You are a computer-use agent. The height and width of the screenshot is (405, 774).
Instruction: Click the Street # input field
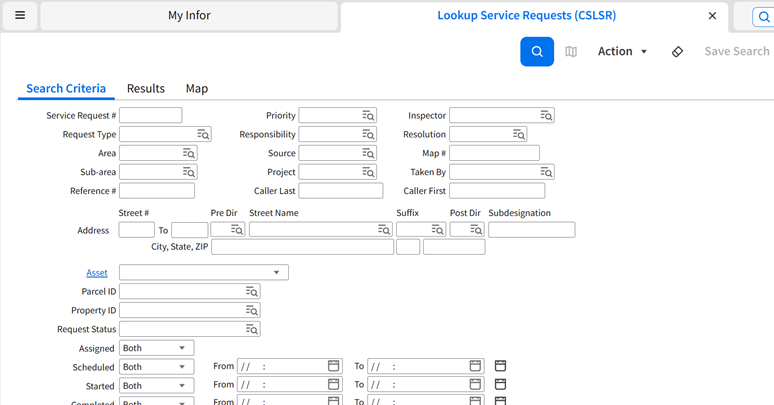click(x=137, y=230)
